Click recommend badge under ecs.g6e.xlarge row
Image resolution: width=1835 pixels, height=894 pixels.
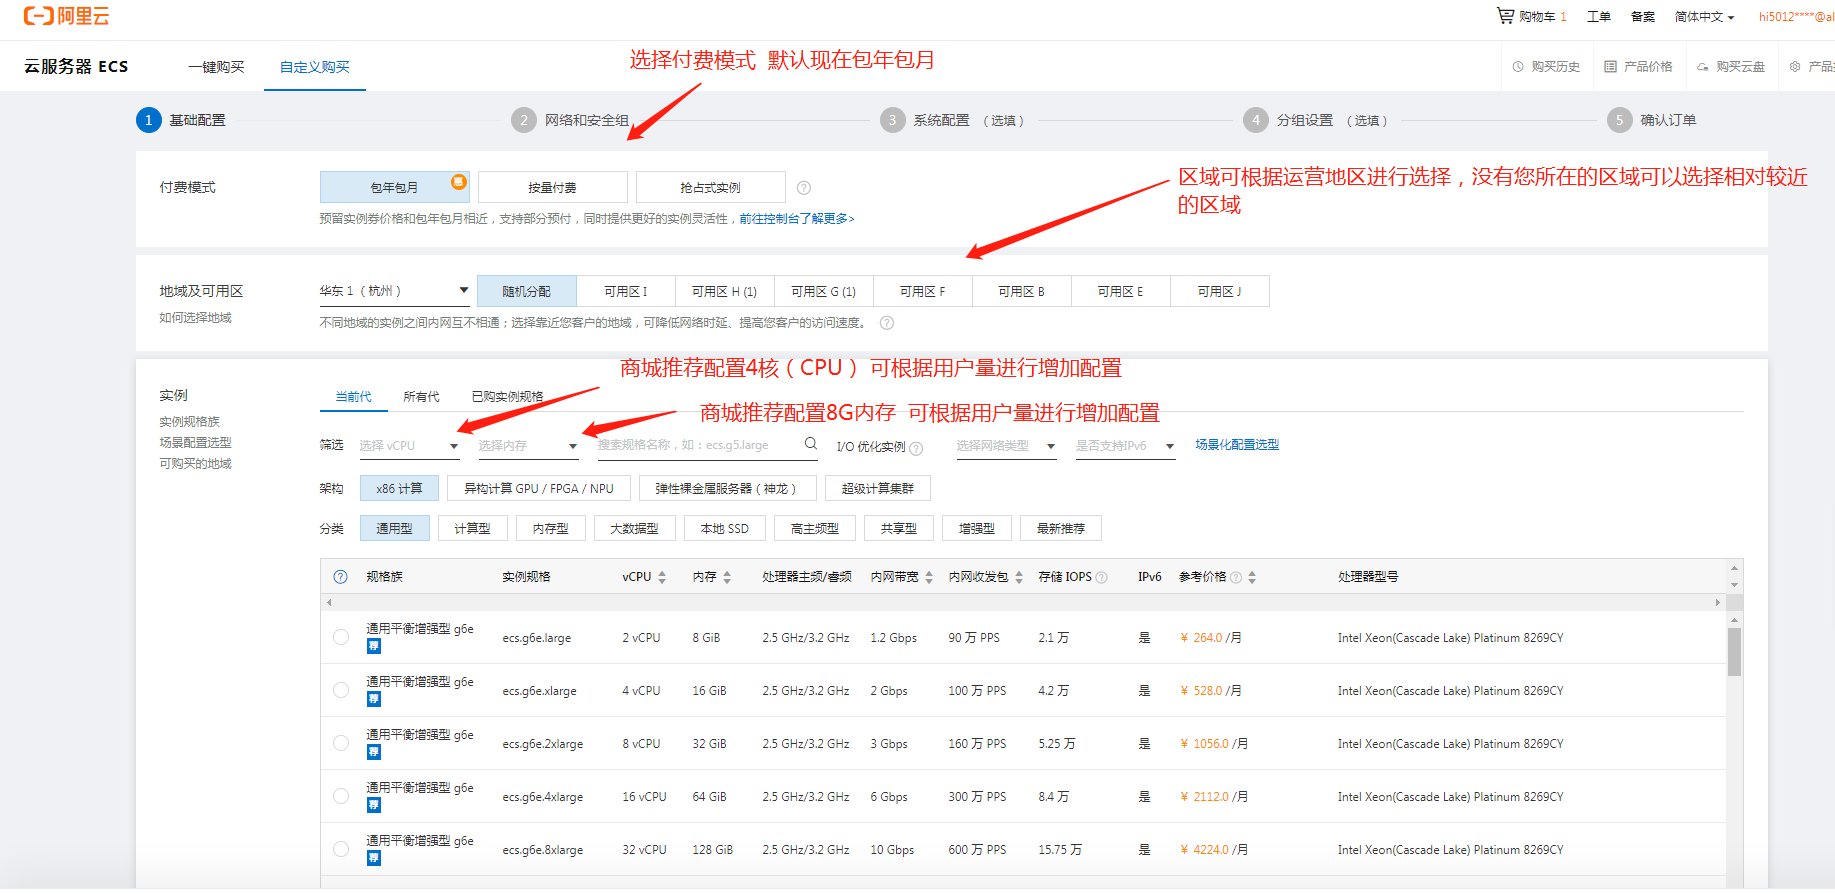point(373,699)
